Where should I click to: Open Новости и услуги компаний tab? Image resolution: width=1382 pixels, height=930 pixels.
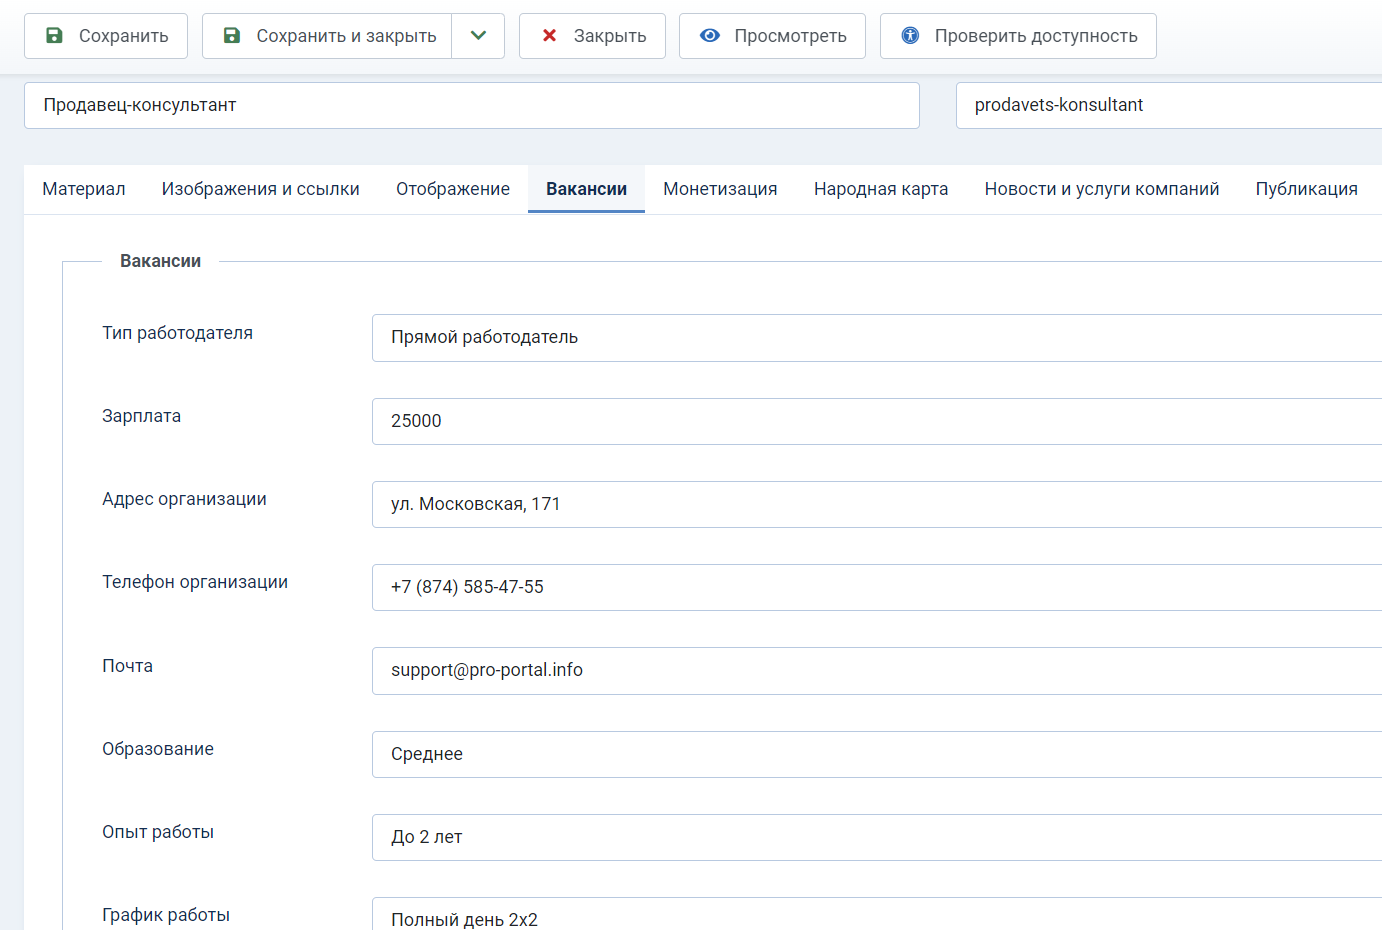1101,189
